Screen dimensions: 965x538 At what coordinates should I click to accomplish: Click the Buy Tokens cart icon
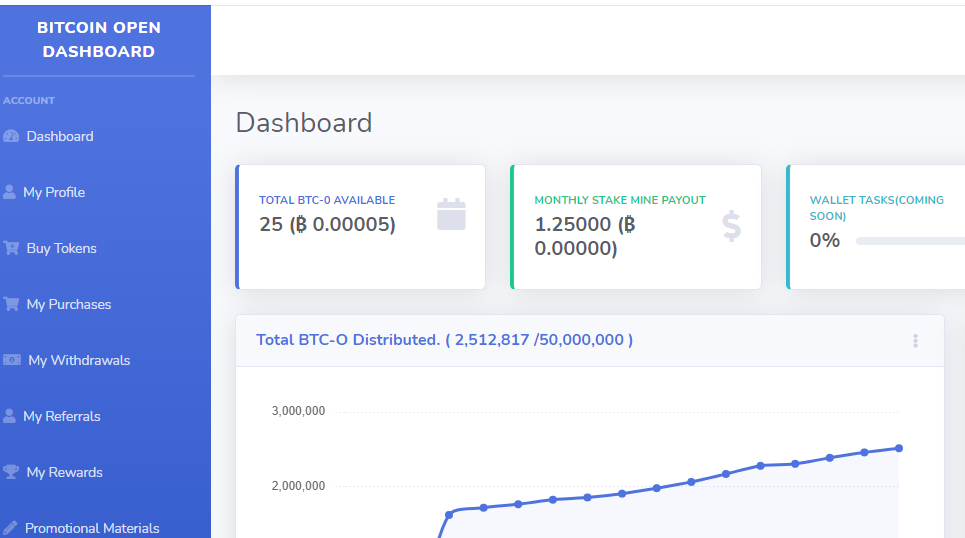pos(10,248)
